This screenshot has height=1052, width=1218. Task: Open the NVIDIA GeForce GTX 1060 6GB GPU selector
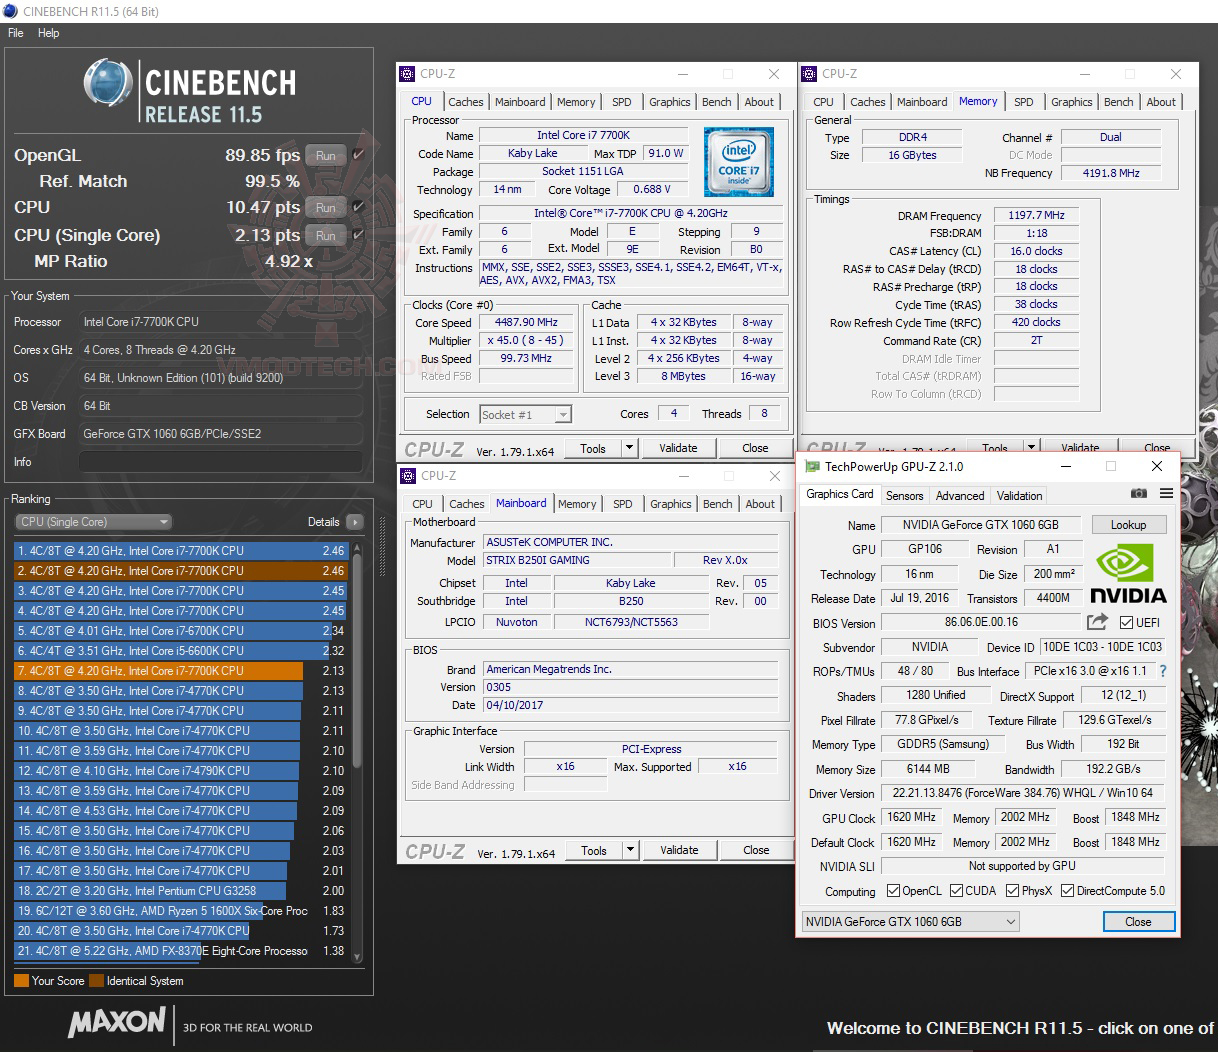click(x=911, y=921)
